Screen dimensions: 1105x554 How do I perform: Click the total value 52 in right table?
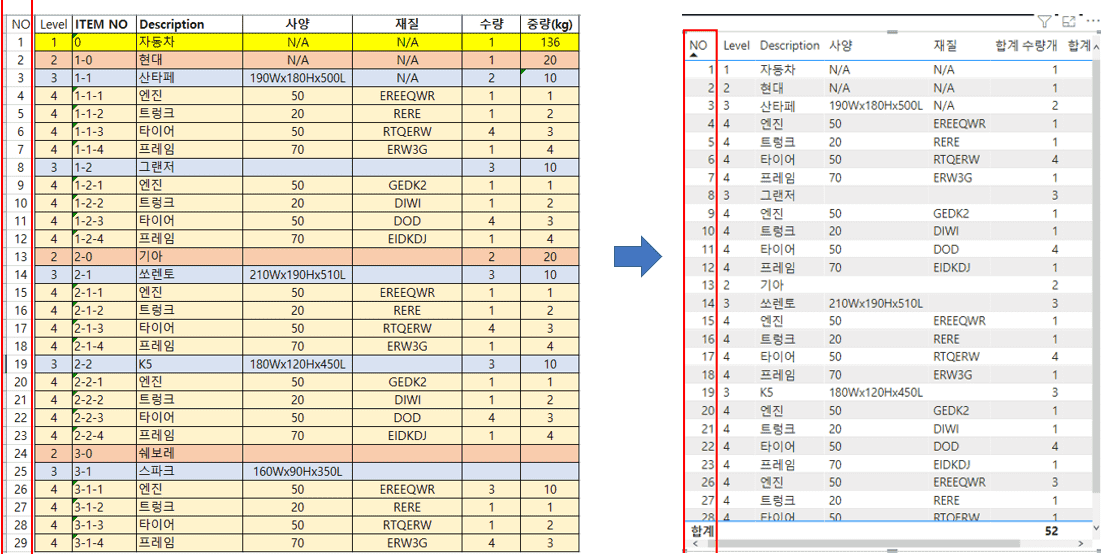[x=1051, y=531]
